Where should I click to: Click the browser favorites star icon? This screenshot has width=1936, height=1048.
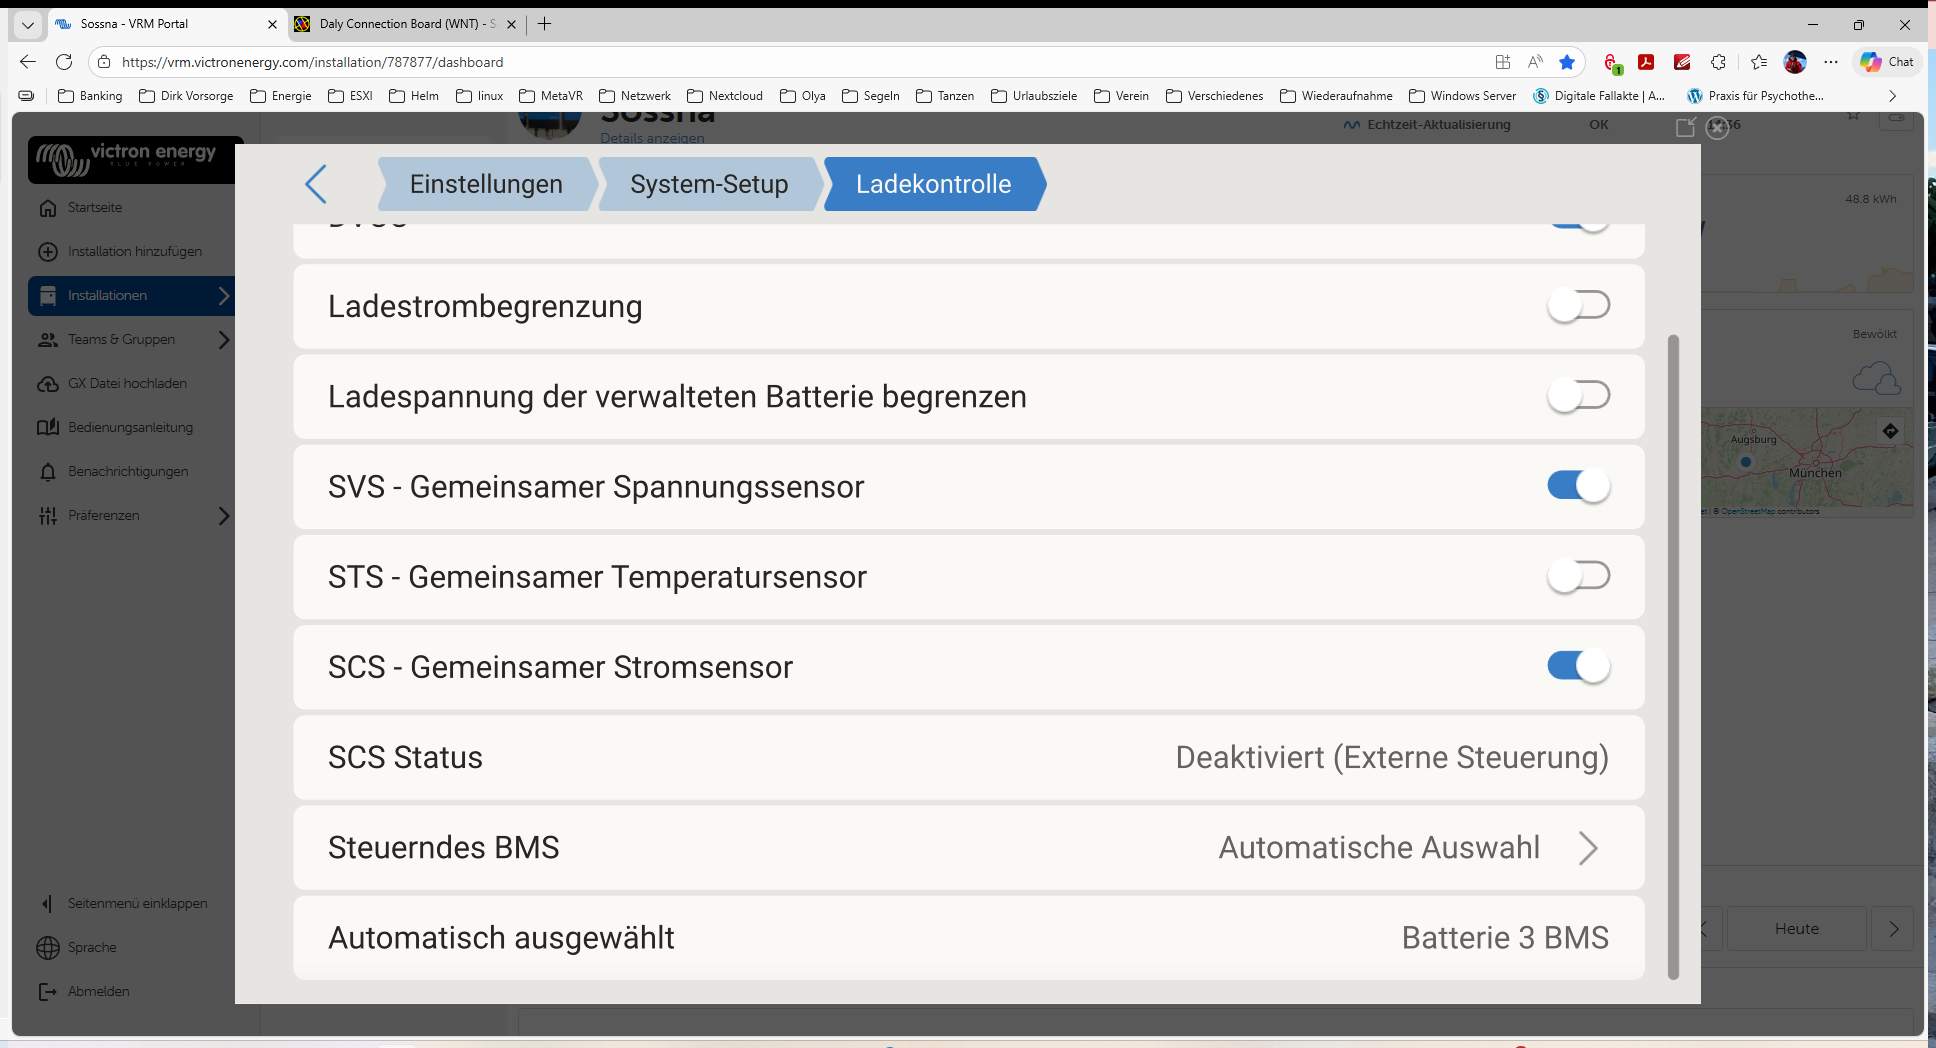click(x=1567, y=62)
